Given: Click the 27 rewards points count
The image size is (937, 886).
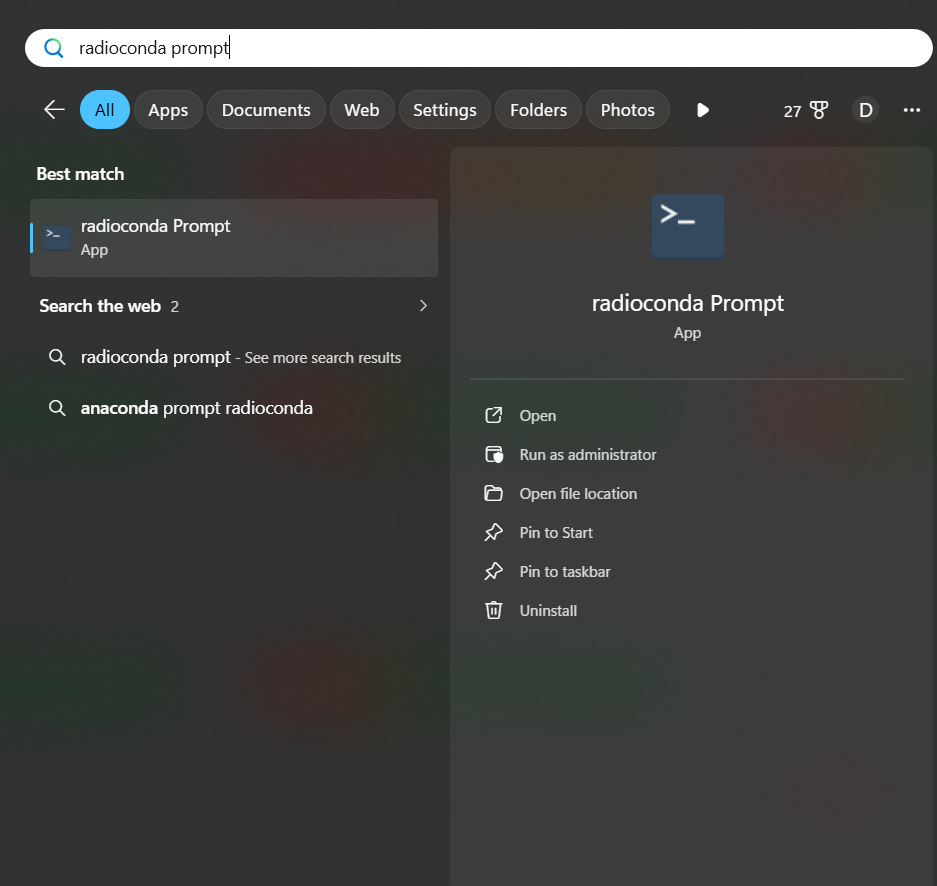Looking at the screenshot, I should tap(792, 111).
